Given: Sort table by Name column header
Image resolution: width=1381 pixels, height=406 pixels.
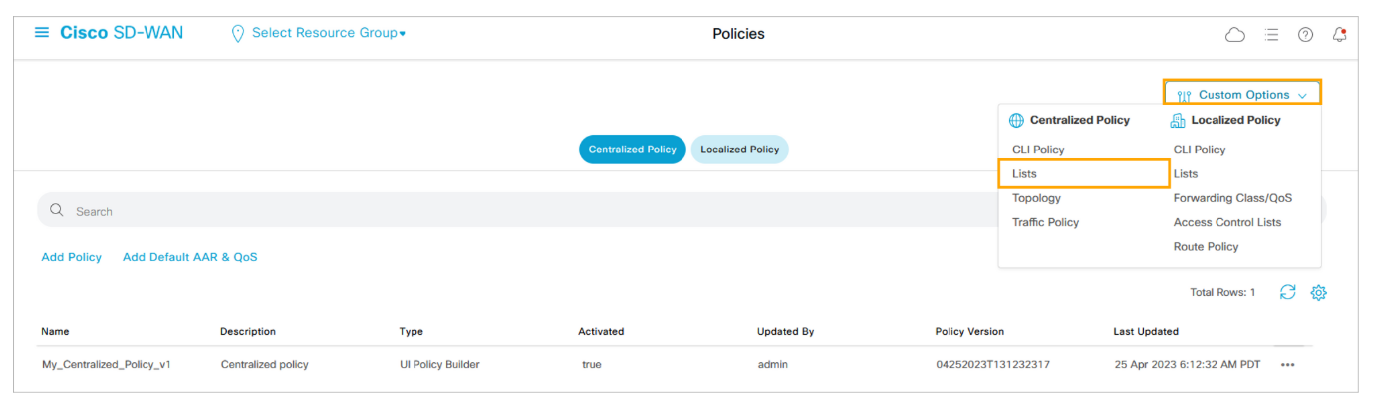Looking at the screenshot, I should pos(55,331).
